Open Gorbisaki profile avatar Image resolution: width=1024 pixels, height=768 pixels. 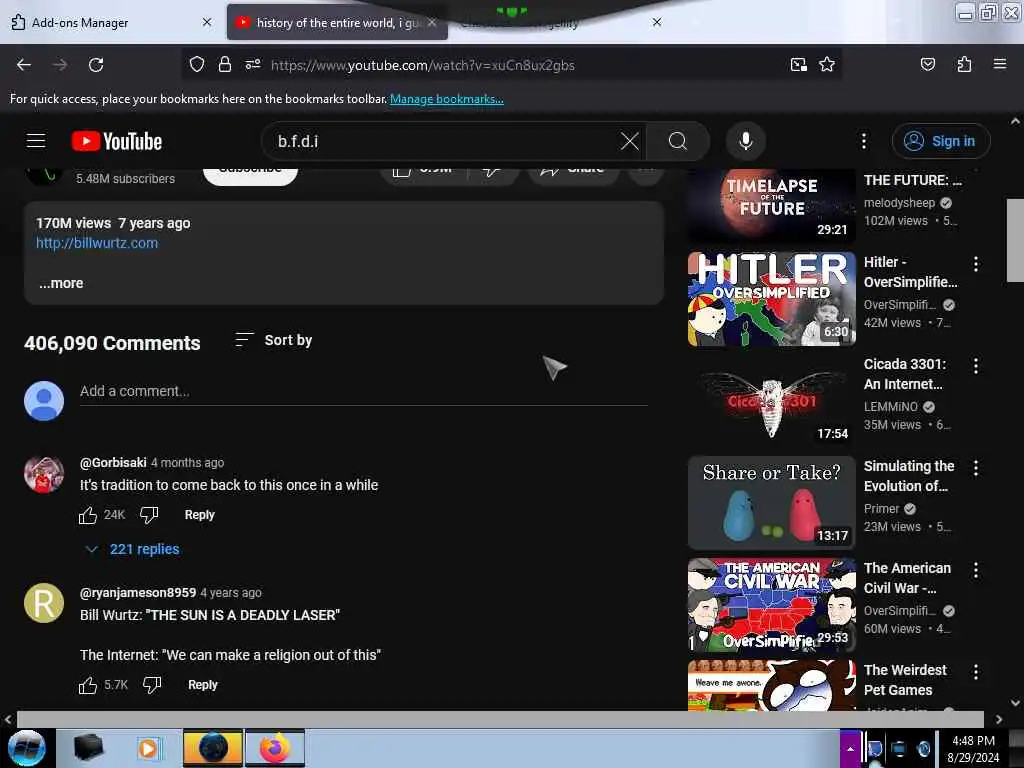coord(44,474)
